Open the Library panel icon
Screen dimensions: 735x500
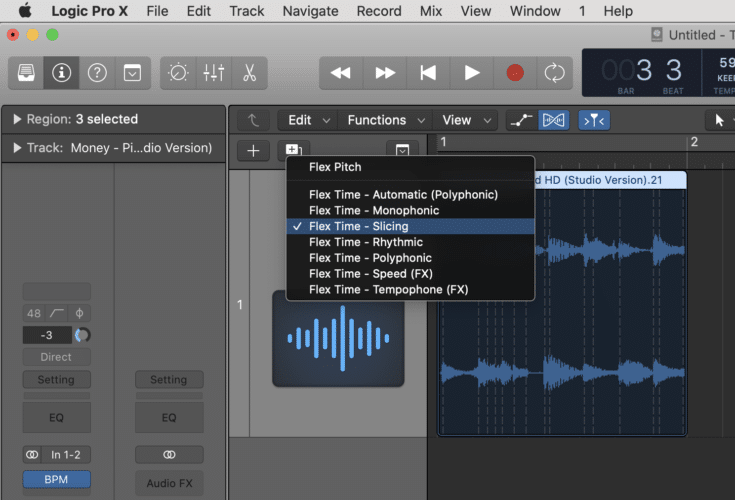(x=26, y=73)
